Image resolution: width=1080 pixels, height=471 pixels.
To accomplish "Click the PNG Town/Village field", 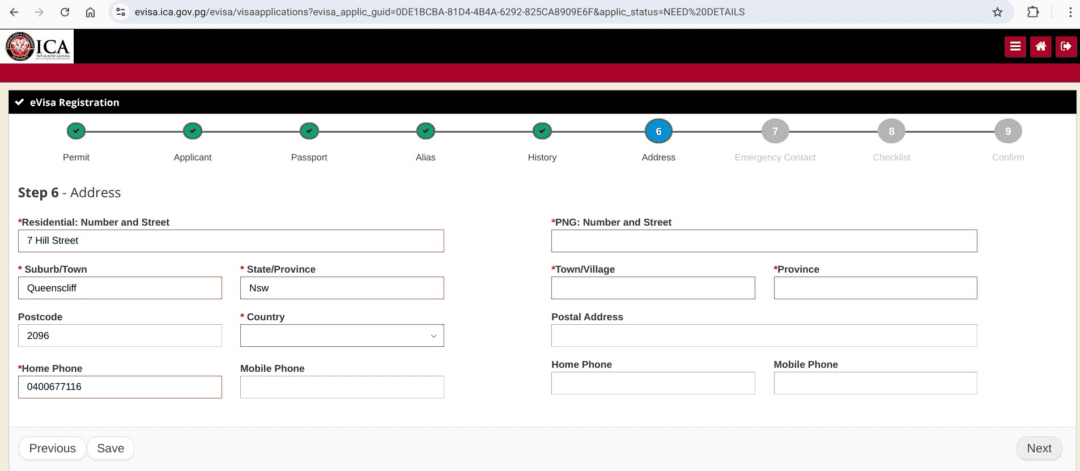I will pyautogui.click(x=653, y=288).
